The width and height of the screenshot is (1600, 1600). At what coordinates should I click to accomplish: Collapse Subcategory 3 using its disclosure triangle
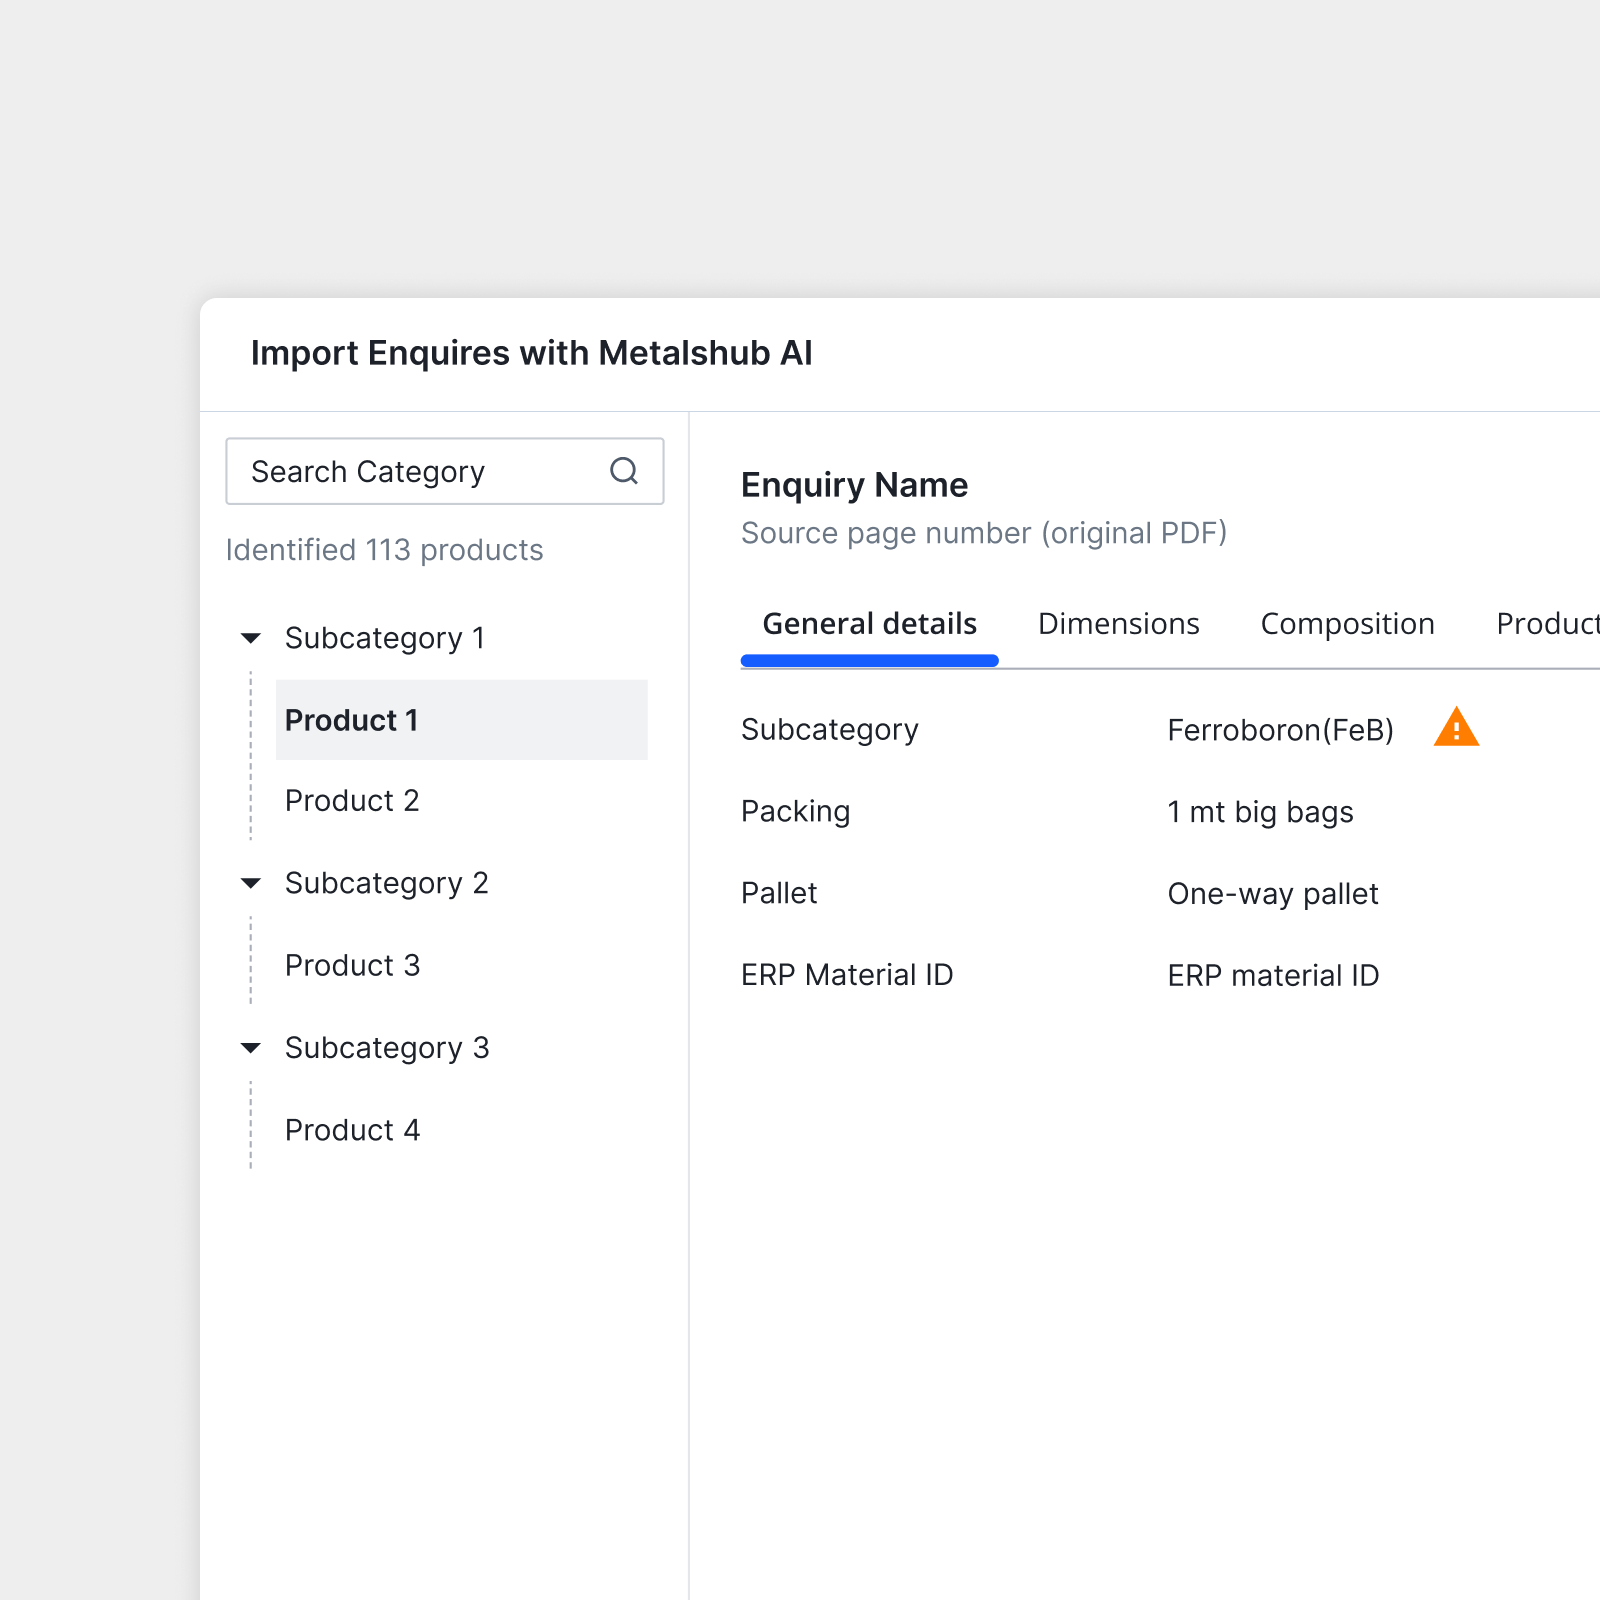[x=250, y=1047]
